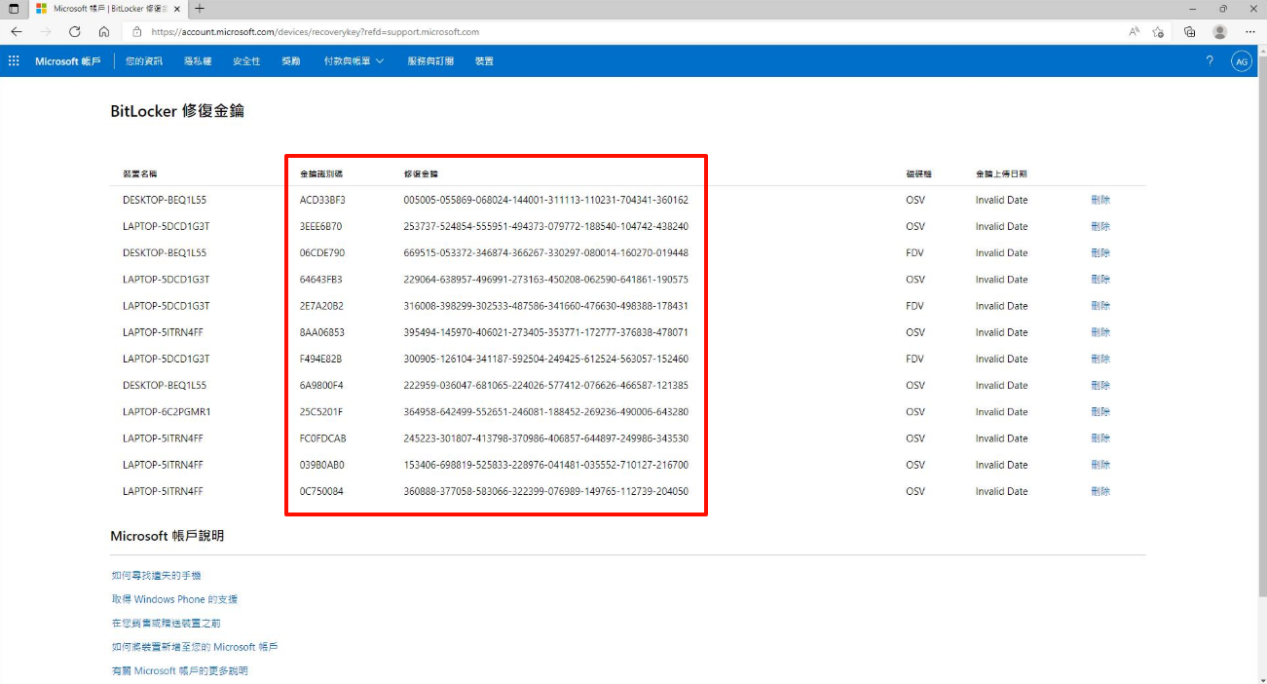Image resolution: width=1267 pixels, height=684 pixels.
Task: Select recovery key starting 669515-053372
Action: click(546, 253)
